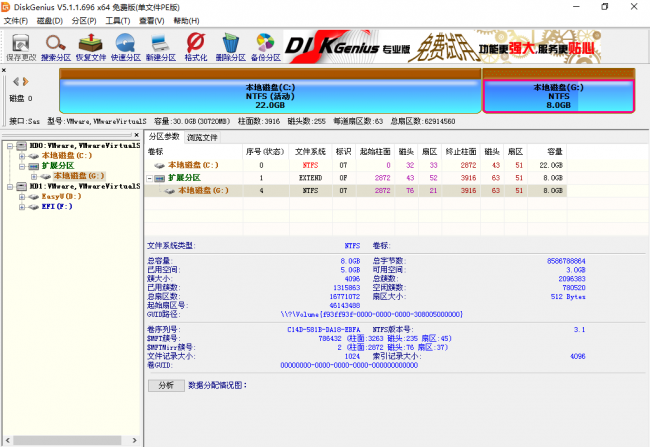Expand the EFI(F:) node in tree

point(22,207)
